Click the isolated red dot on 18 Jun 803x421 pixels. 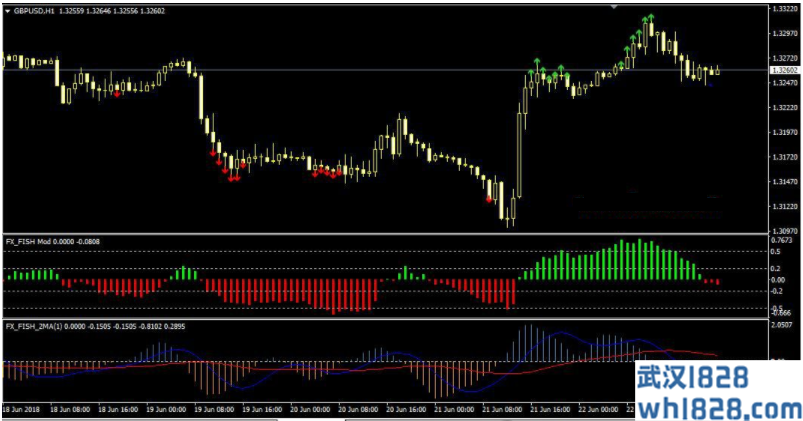point(119,93)
